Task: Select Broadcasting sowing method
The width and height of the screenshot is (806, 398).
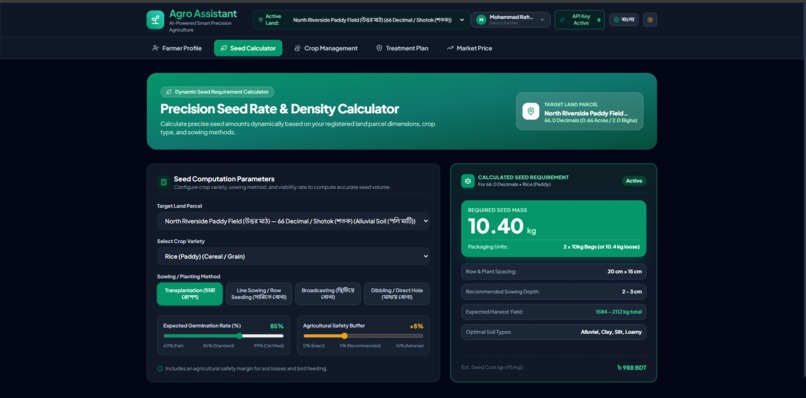Action: (x=328, y=294)
